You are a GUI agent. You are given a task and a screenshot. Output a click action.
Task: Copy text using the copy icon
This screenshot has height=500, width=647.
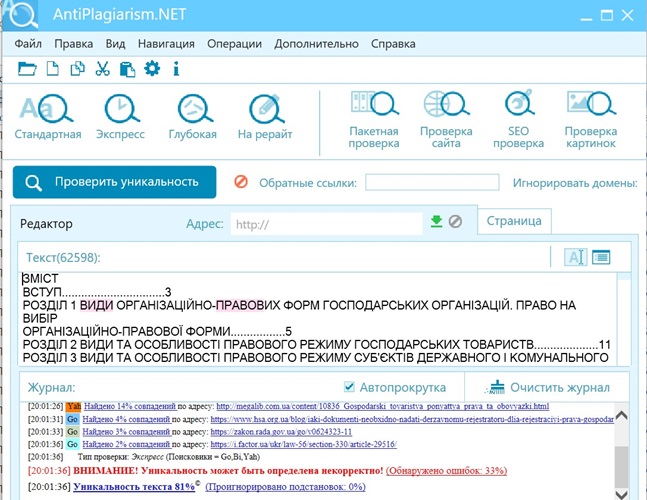77,68
